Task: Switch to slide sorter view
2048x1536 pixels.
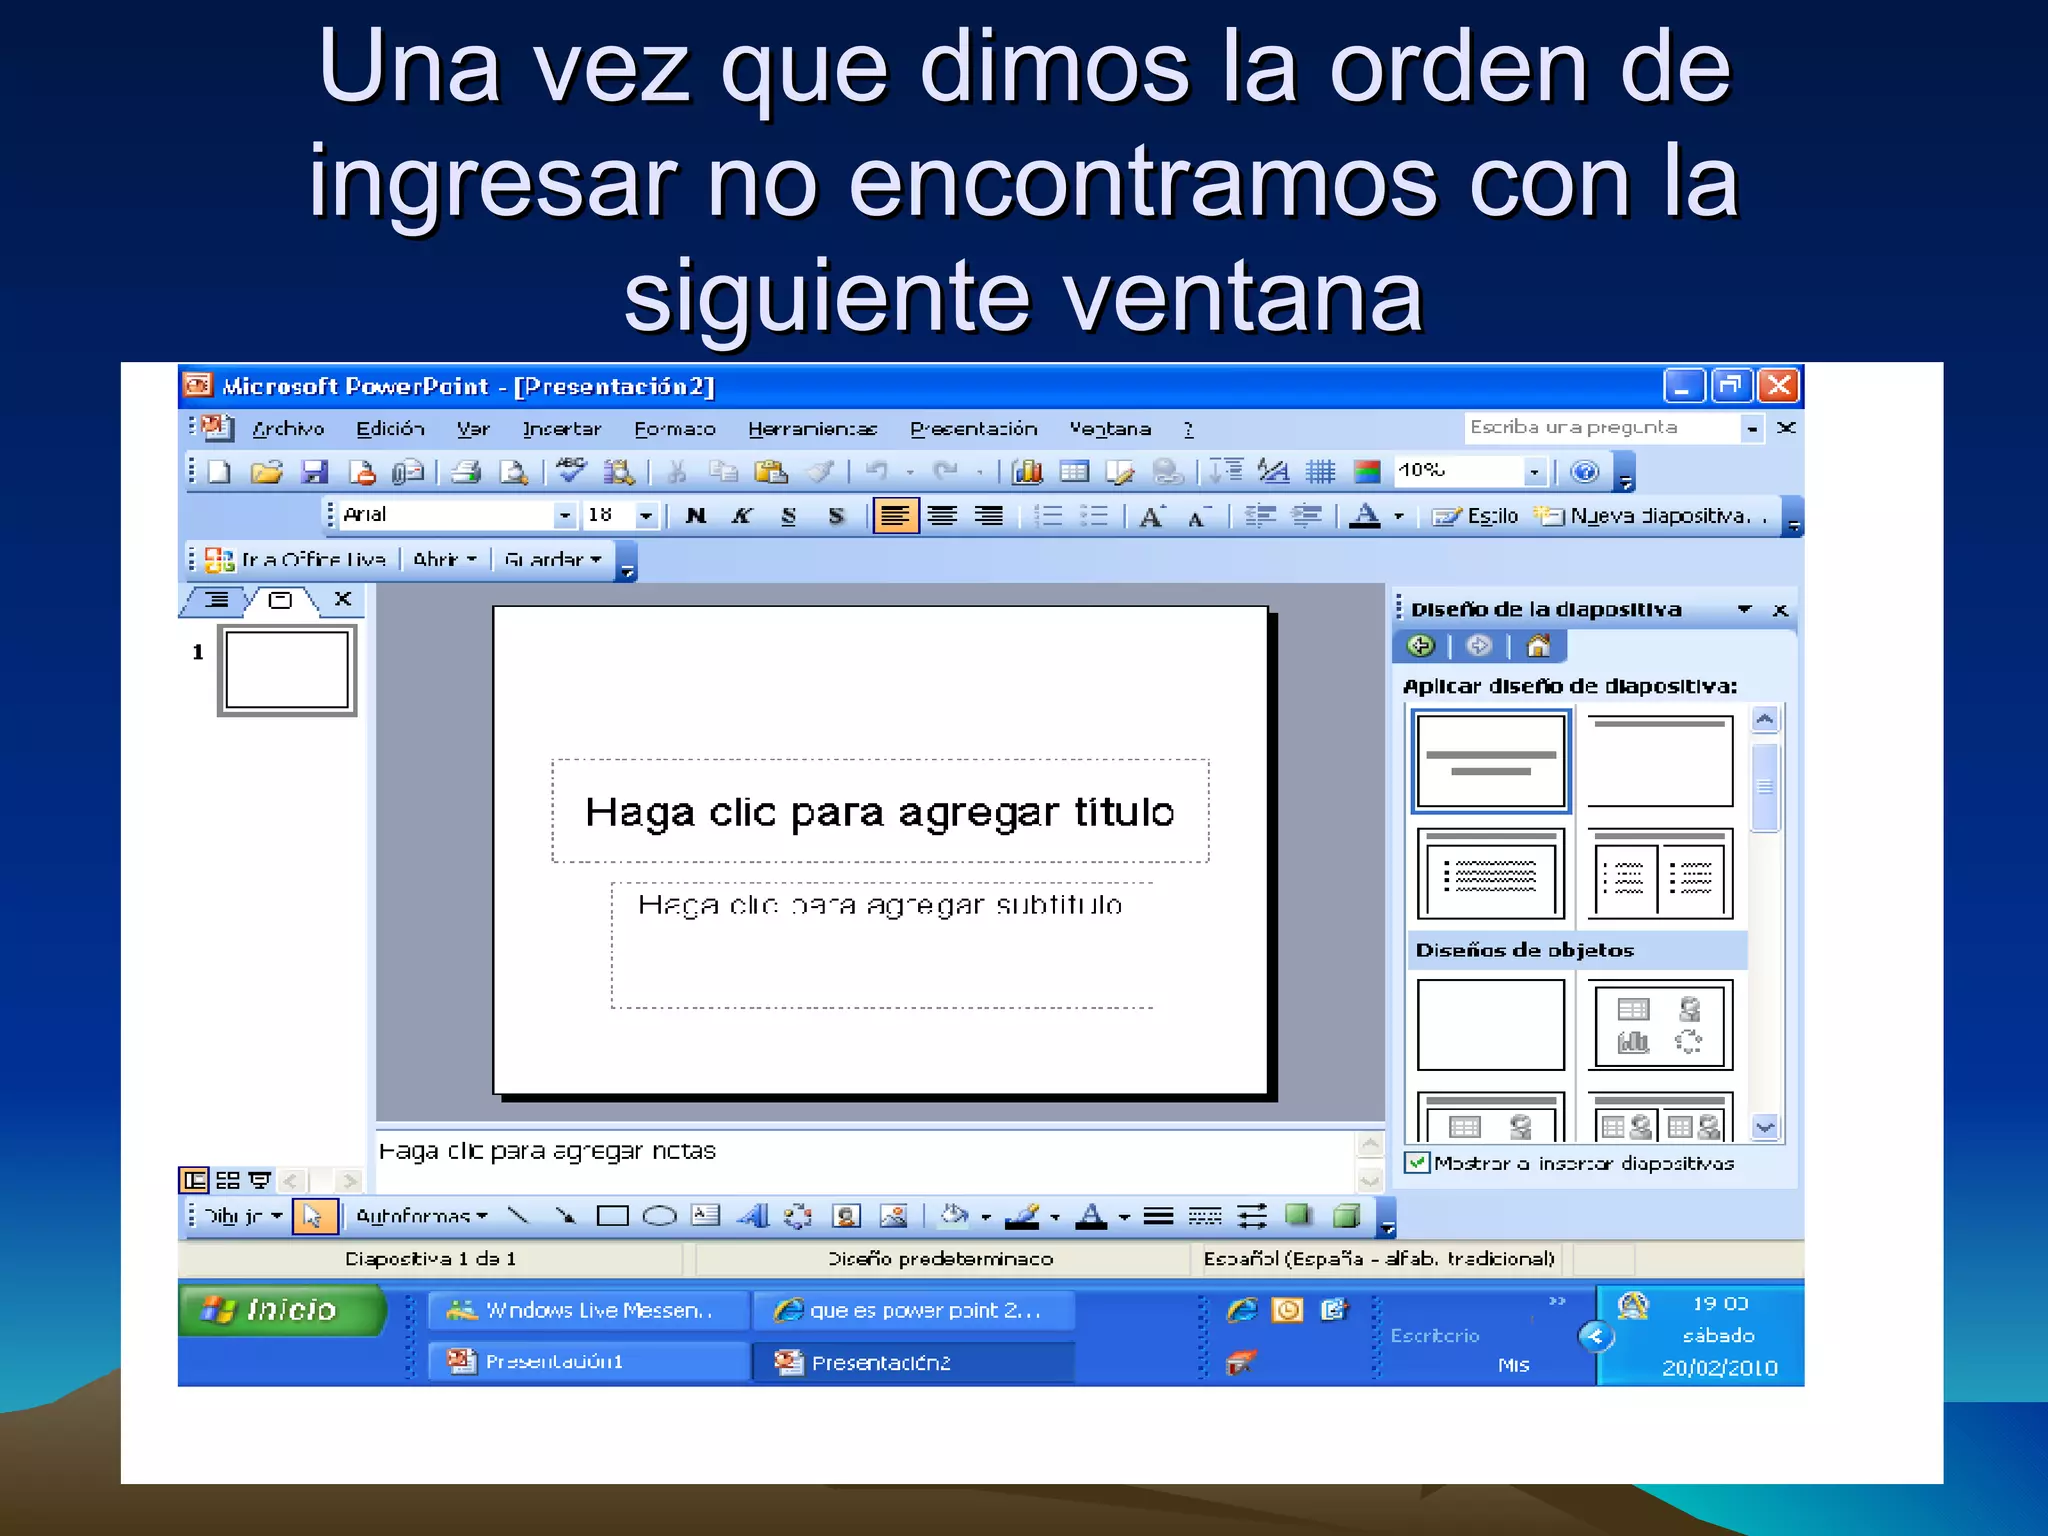Action: point(228,1181)
